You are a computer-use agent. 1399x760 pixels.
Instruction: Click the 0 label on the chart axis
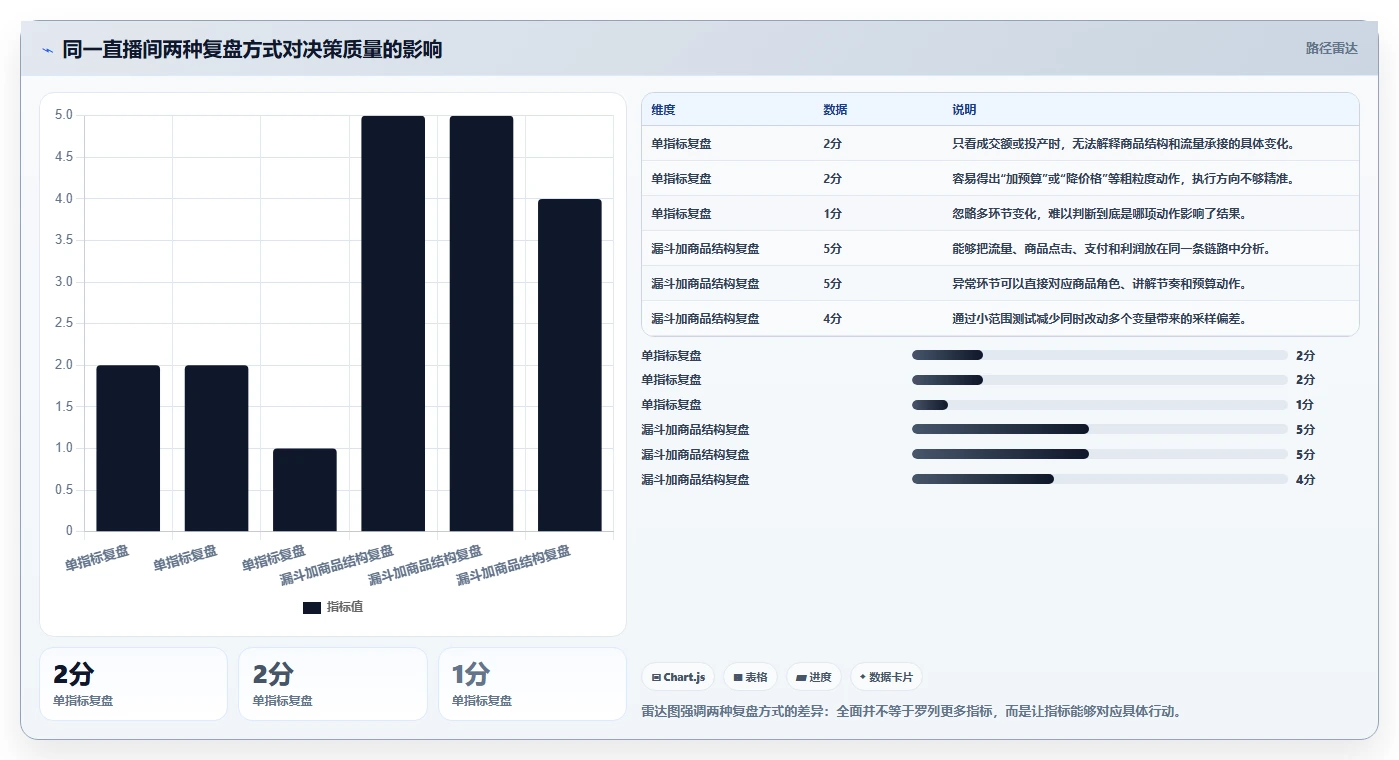click(x=69, y=531)
